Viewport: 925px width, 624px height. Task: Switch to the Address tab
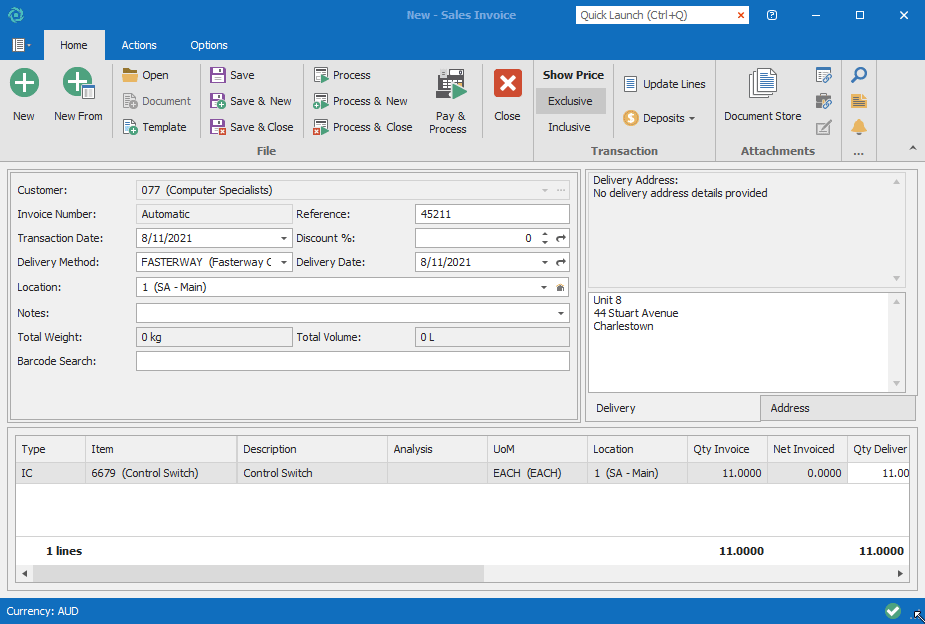click(790, 408)
